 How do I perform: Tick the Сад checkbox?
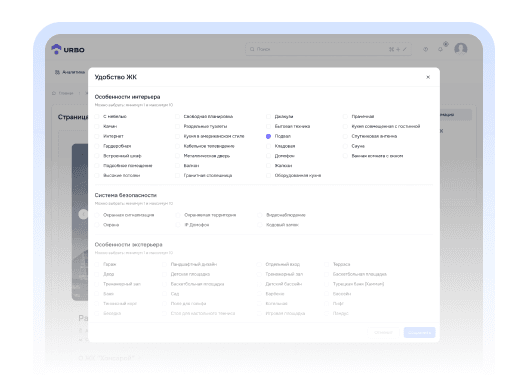[x=164, y=294]
